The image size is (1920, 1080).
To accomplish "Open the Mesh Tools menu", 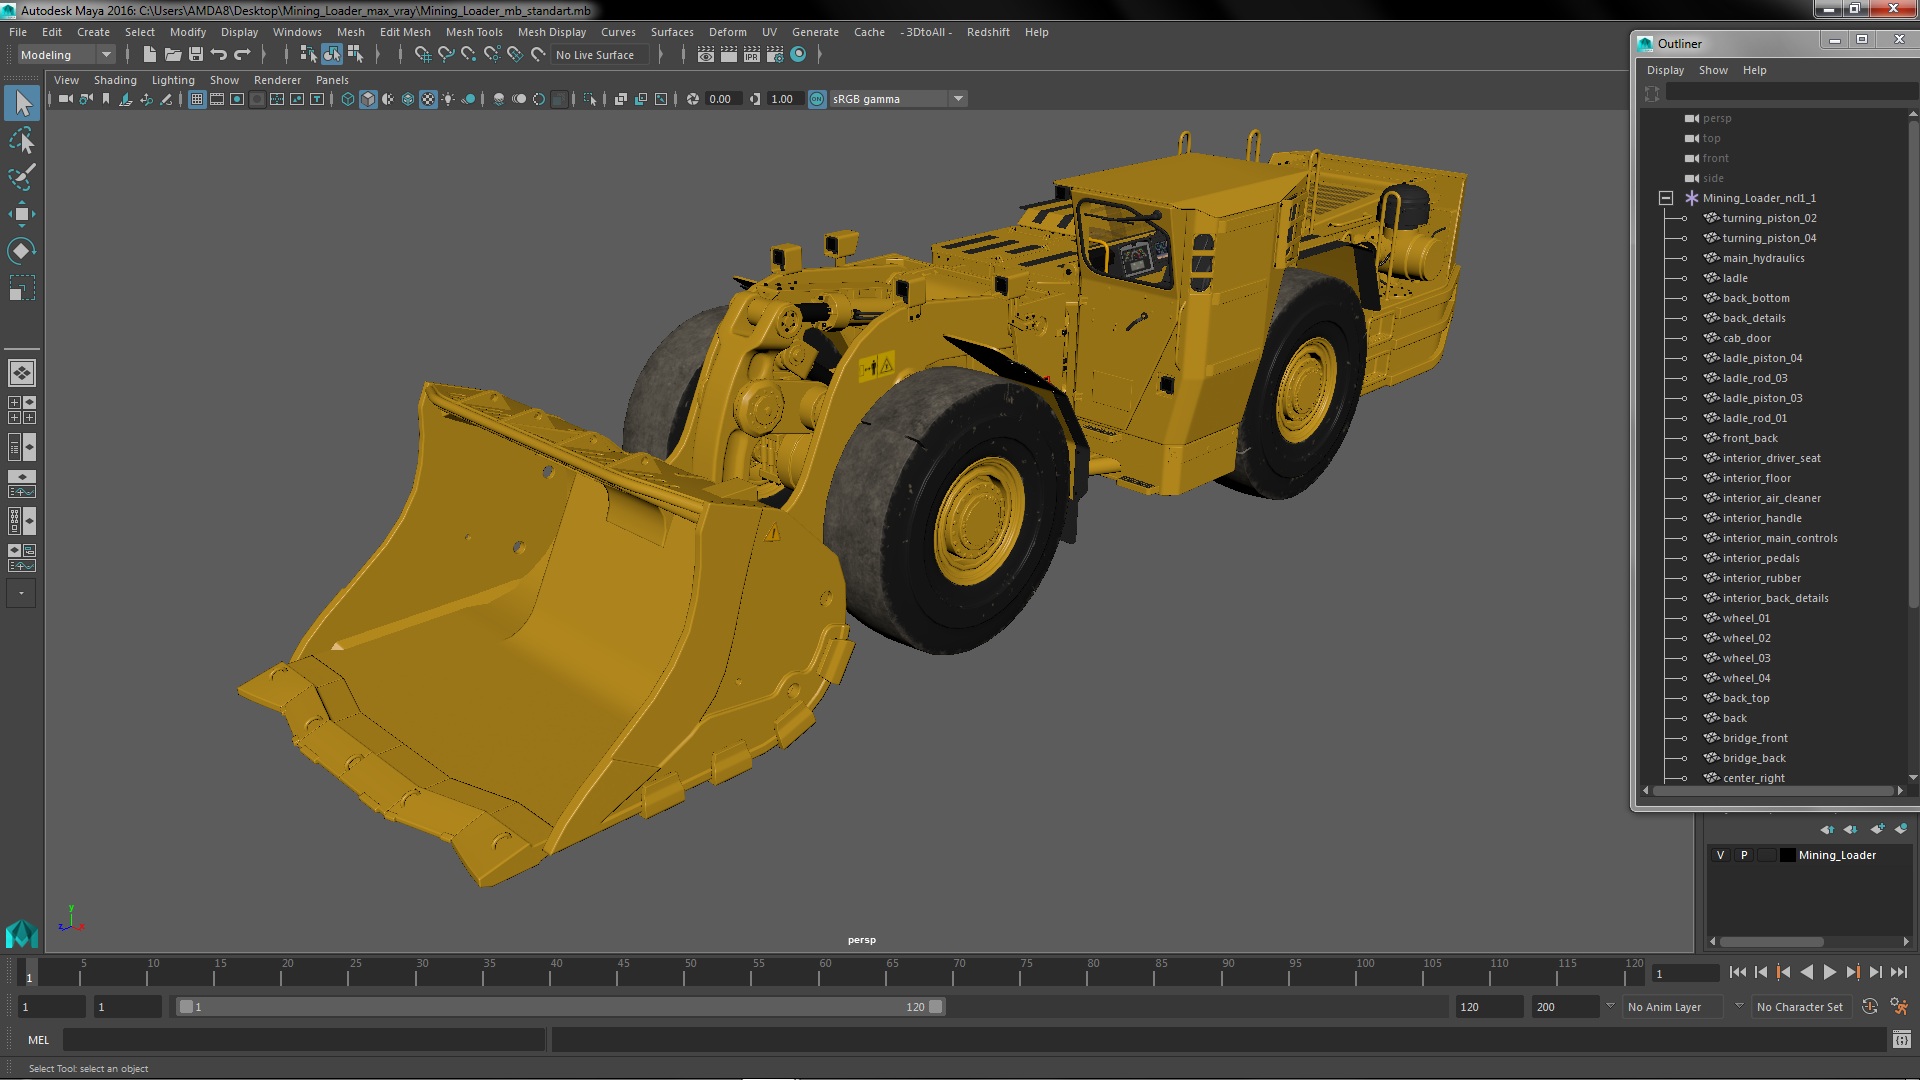I will point(473,32).
